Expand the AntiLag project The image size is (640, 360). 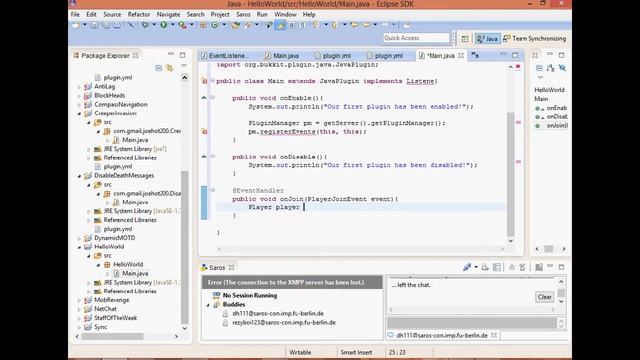pyautogui.click(x=79, y=87)
